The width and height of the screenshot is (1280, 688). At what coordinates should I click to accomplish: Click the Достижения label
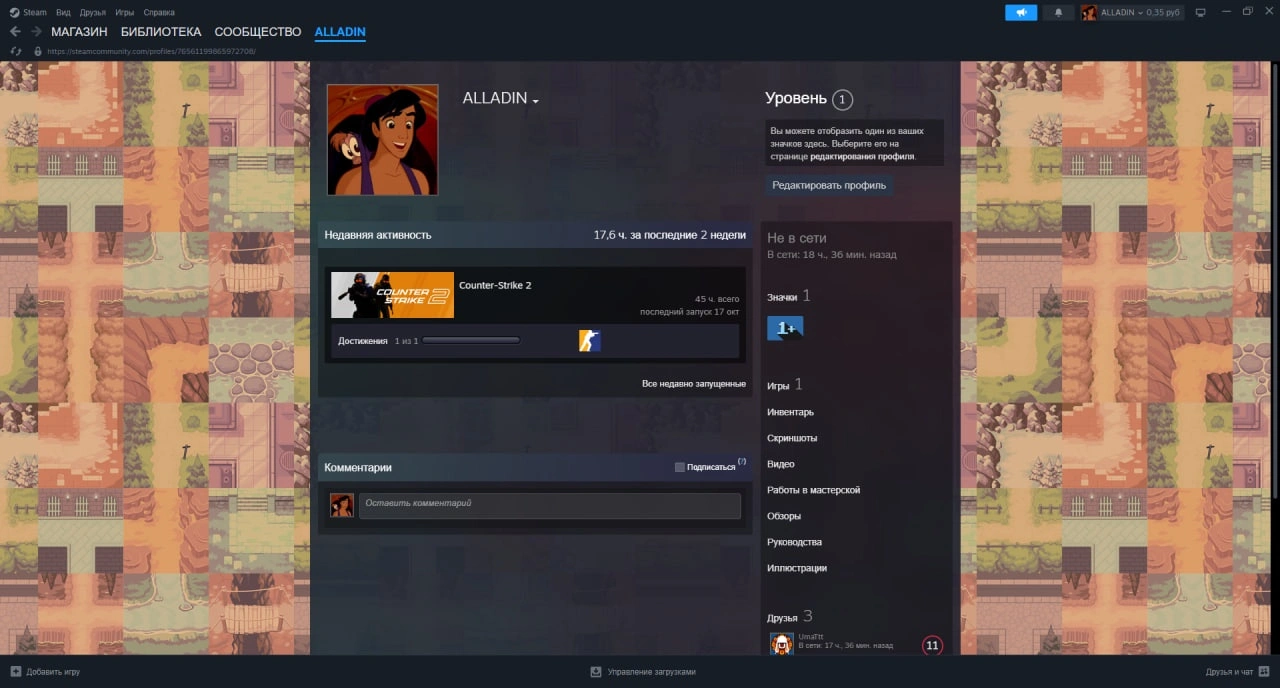[362, 341]
